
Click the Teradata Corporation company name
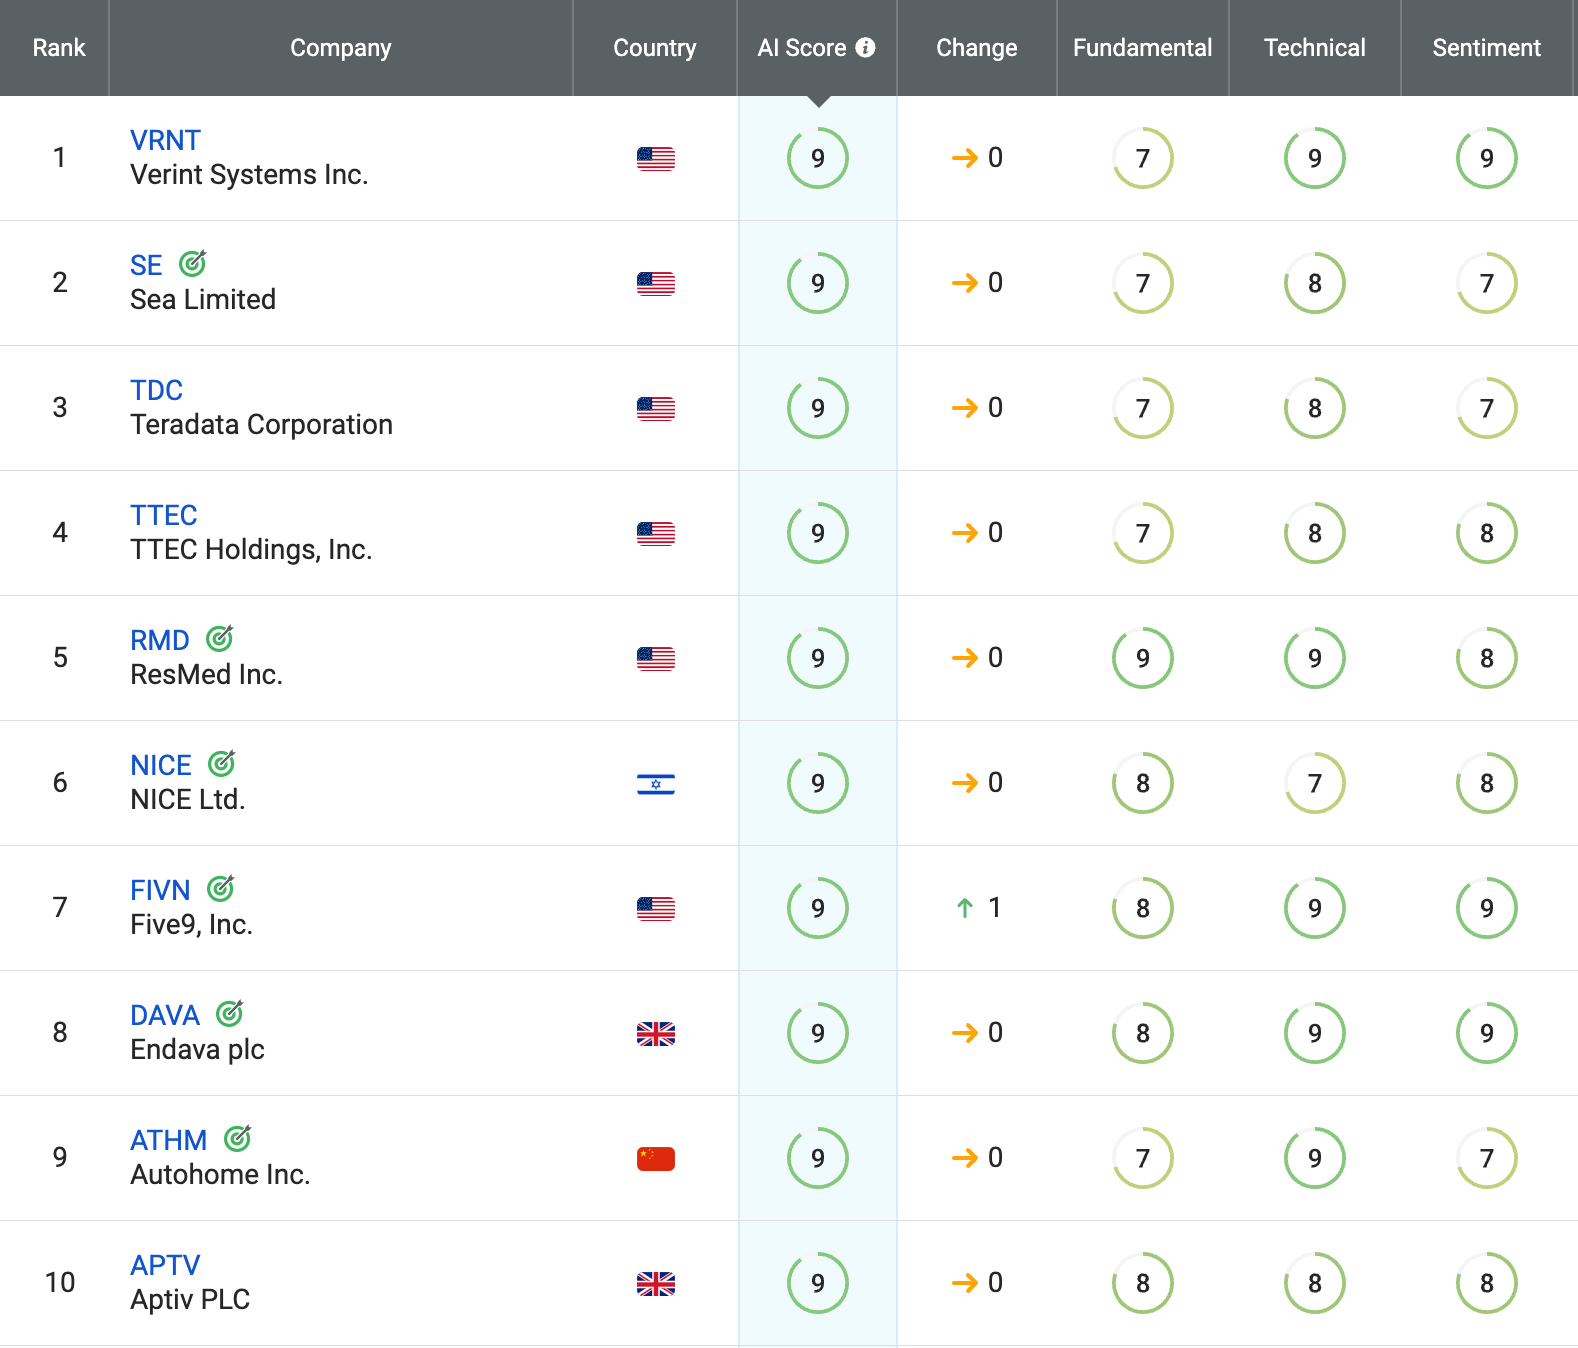coord(262,425)
